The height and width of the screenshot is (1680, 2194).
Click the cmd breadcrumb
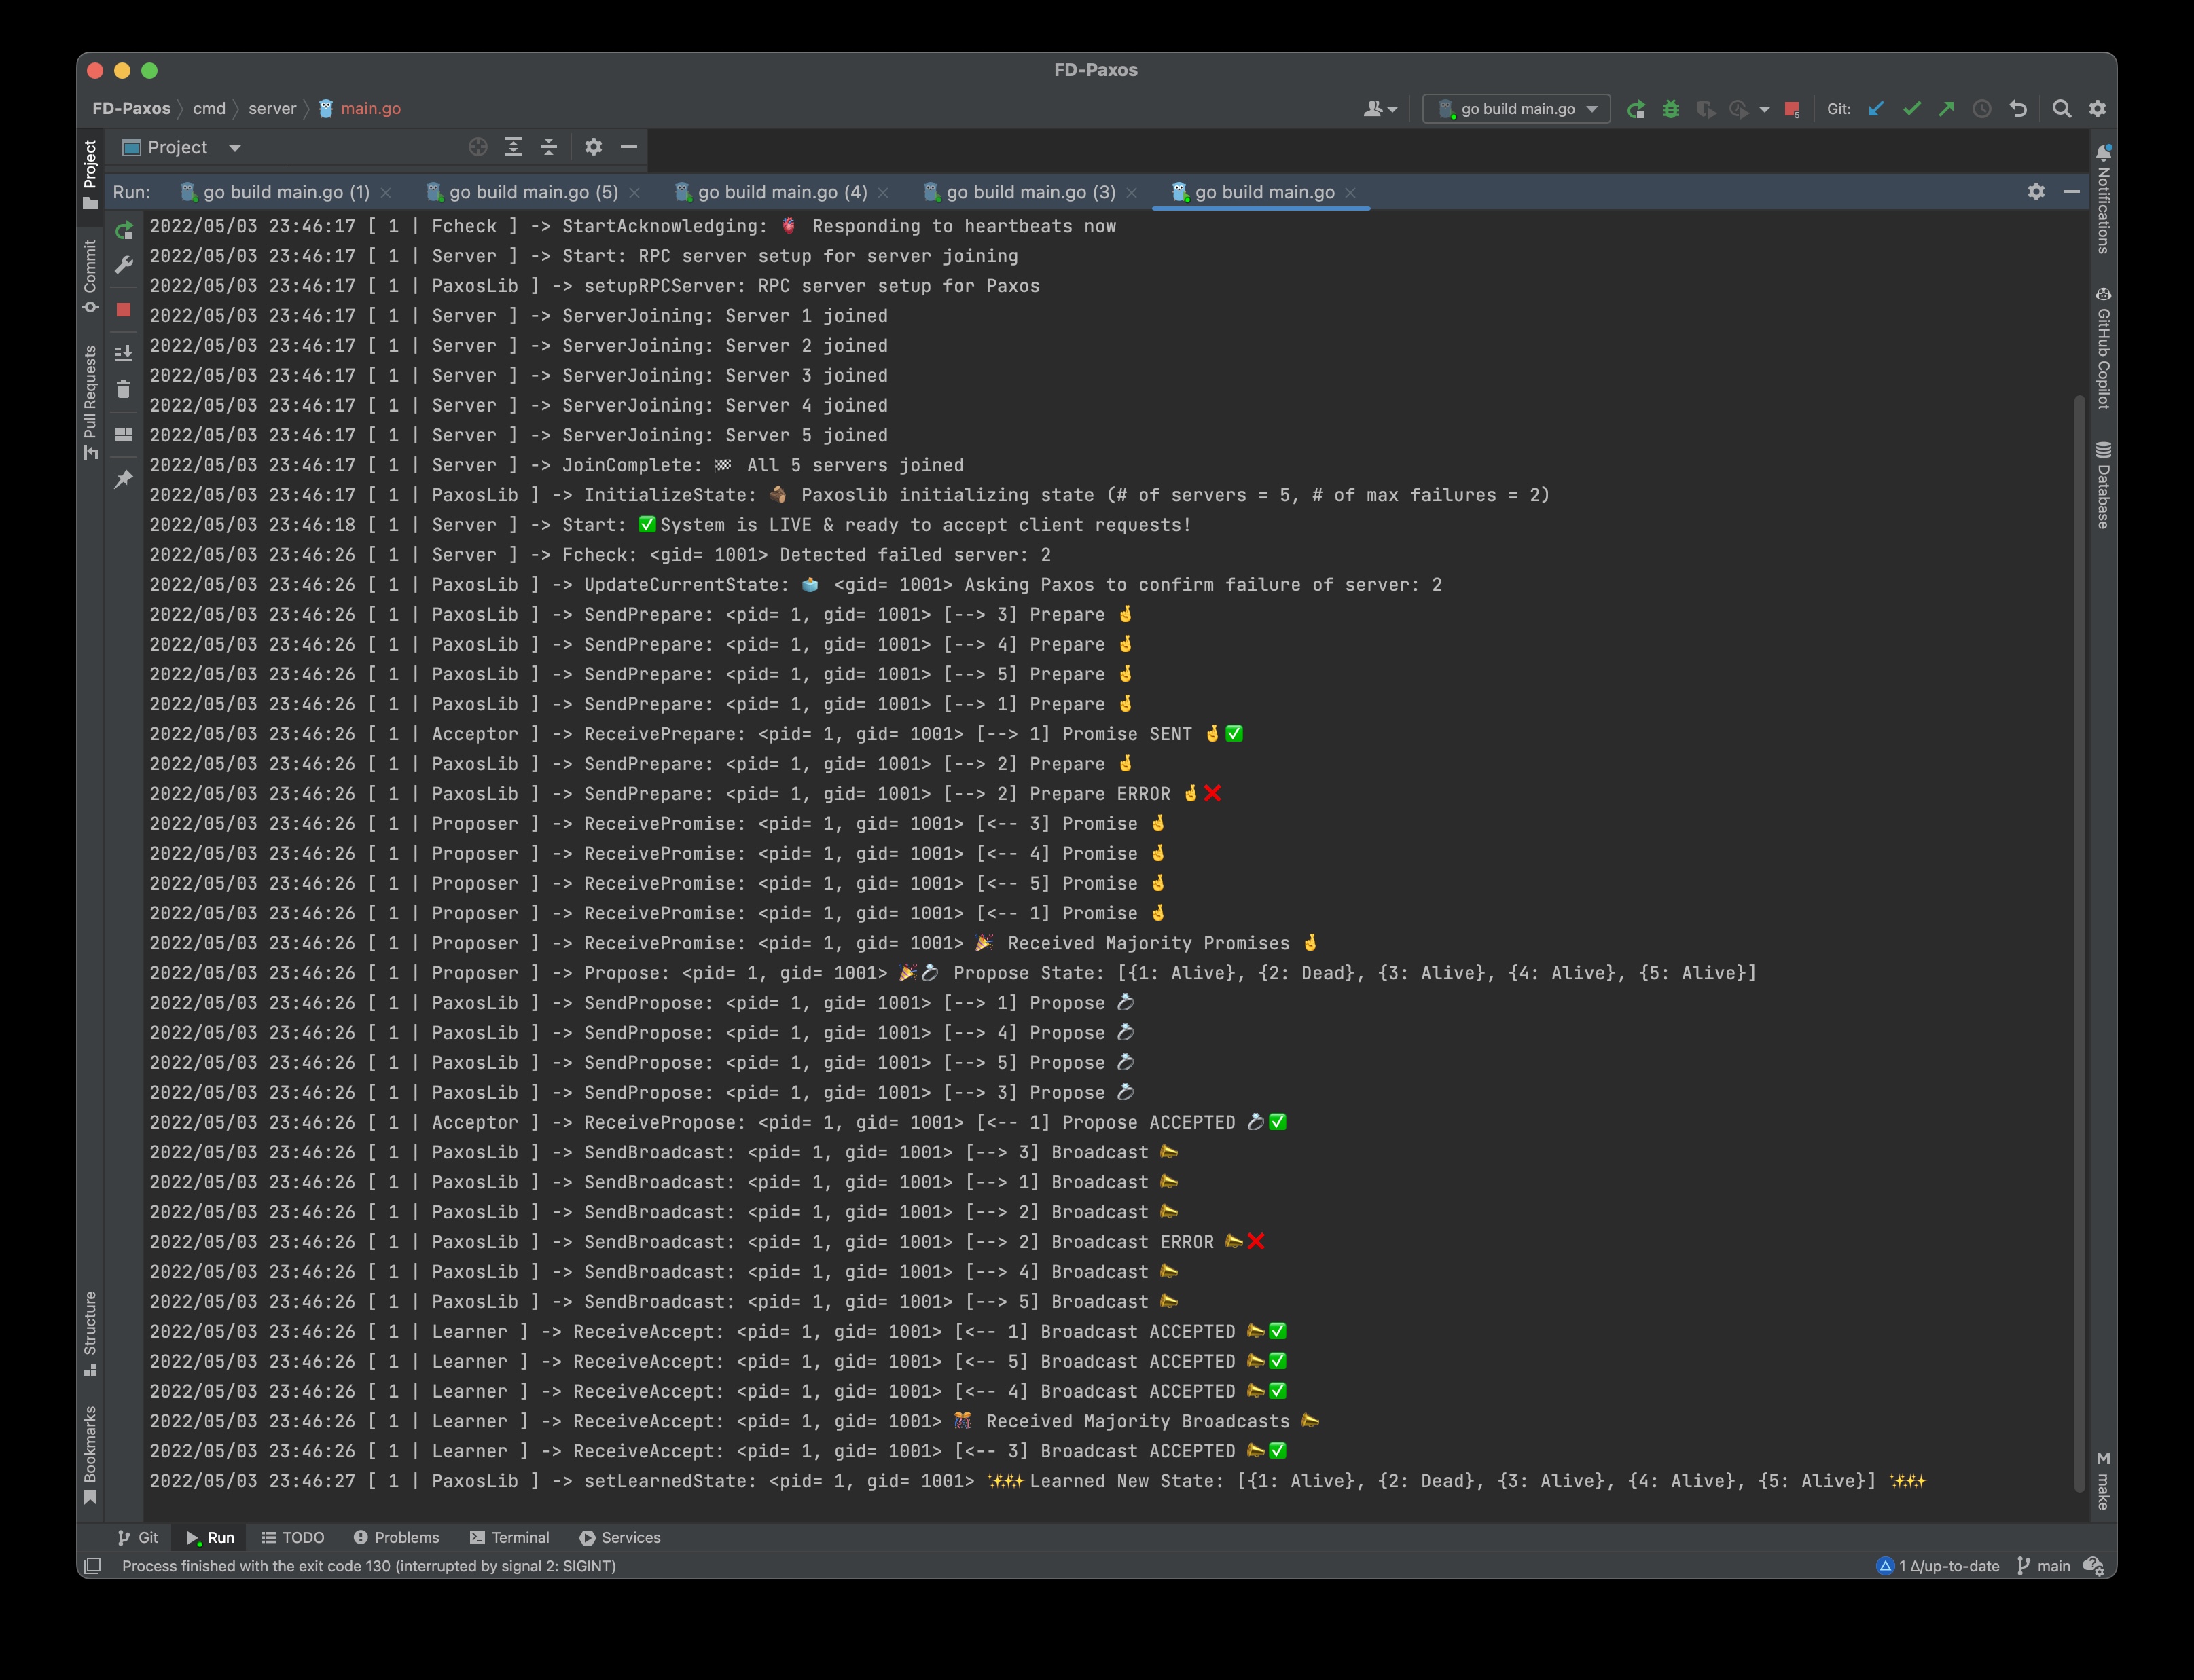(x=209, y=108)
